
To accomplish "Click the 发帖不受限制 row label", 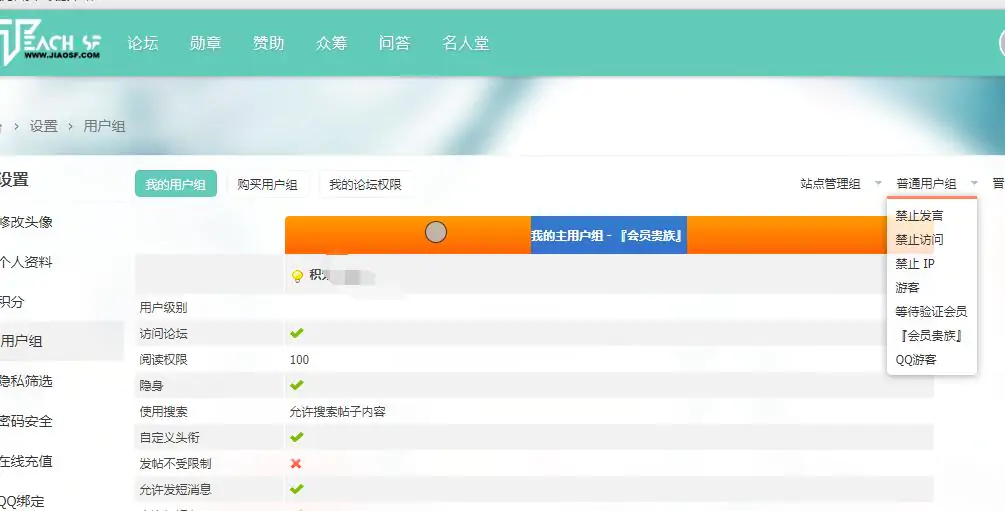I will [176, 464].
